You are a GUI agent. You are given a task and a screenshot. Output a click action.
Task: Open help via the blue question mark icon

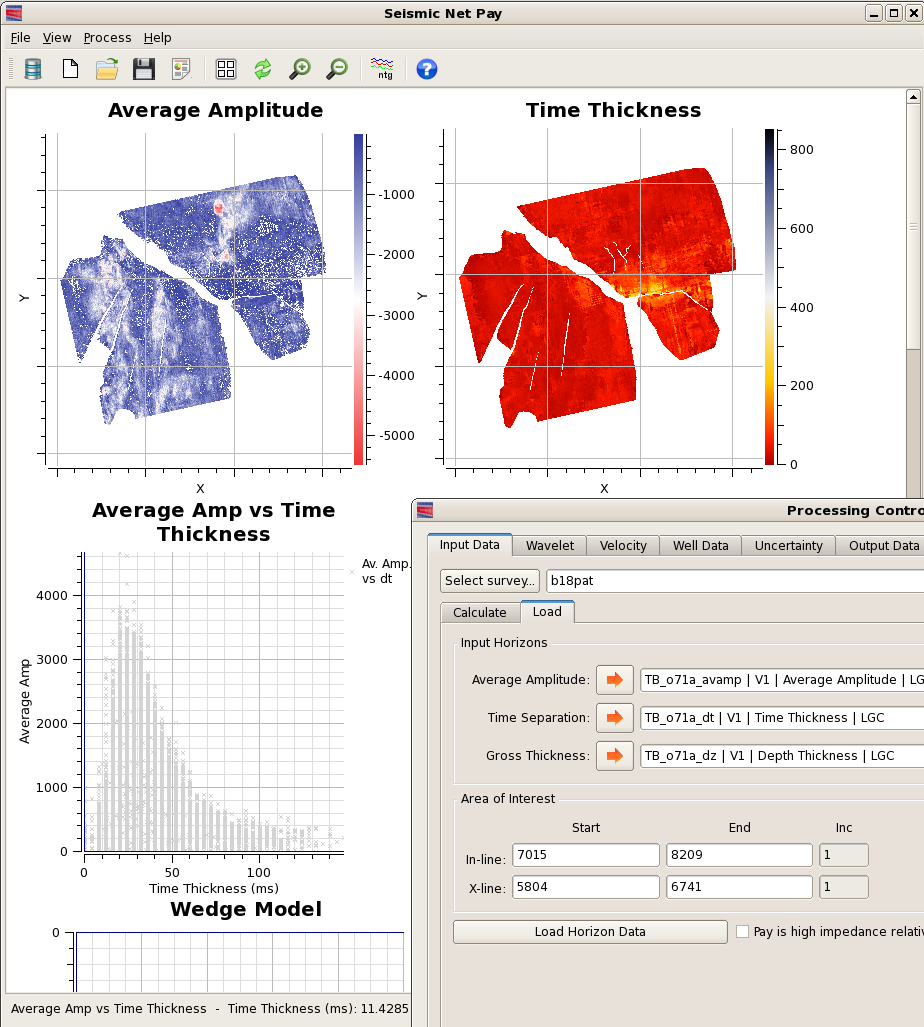tap(426, 69)
